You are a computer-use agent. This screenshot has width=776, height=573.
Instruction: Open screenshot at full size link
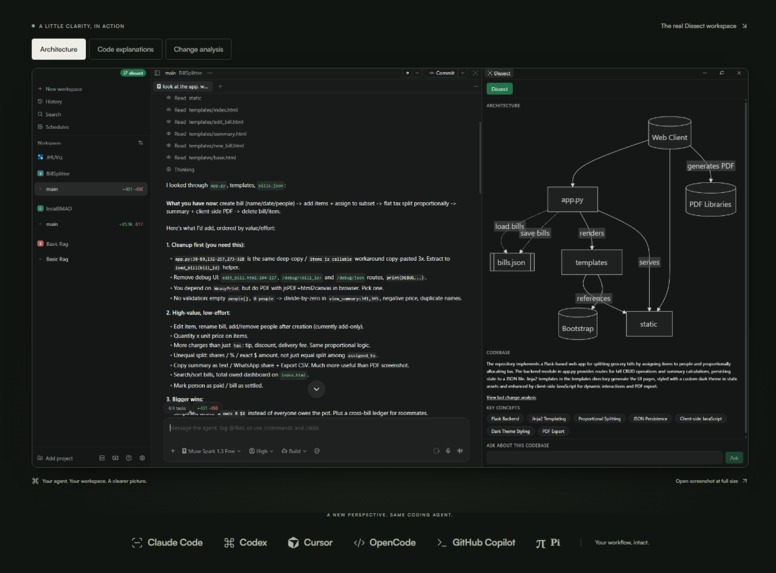[x=711, y=481]
